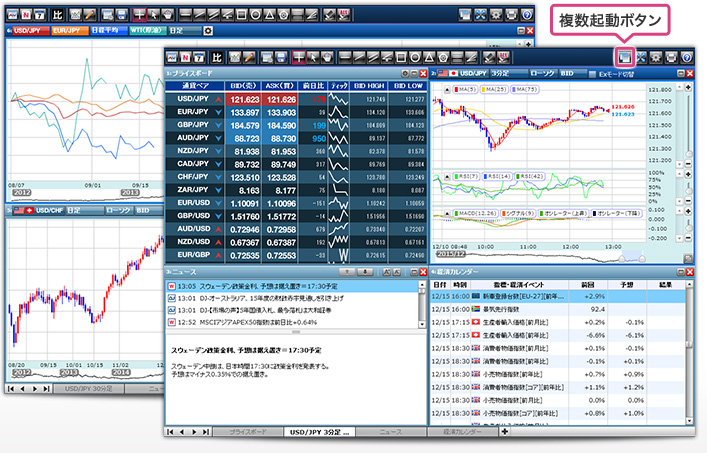Open settings gear in front window toolbar
The width and height of the screenshot is (707, 453).
[656, 57]
